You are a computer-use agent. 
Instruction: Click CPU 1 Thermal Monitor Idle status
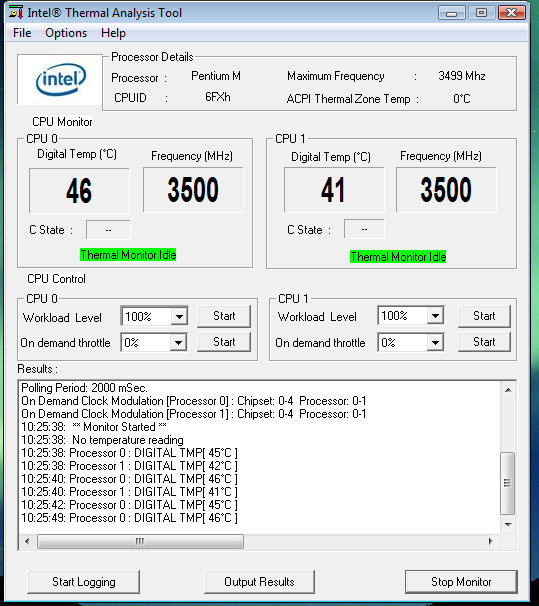(x=398, y=257)
